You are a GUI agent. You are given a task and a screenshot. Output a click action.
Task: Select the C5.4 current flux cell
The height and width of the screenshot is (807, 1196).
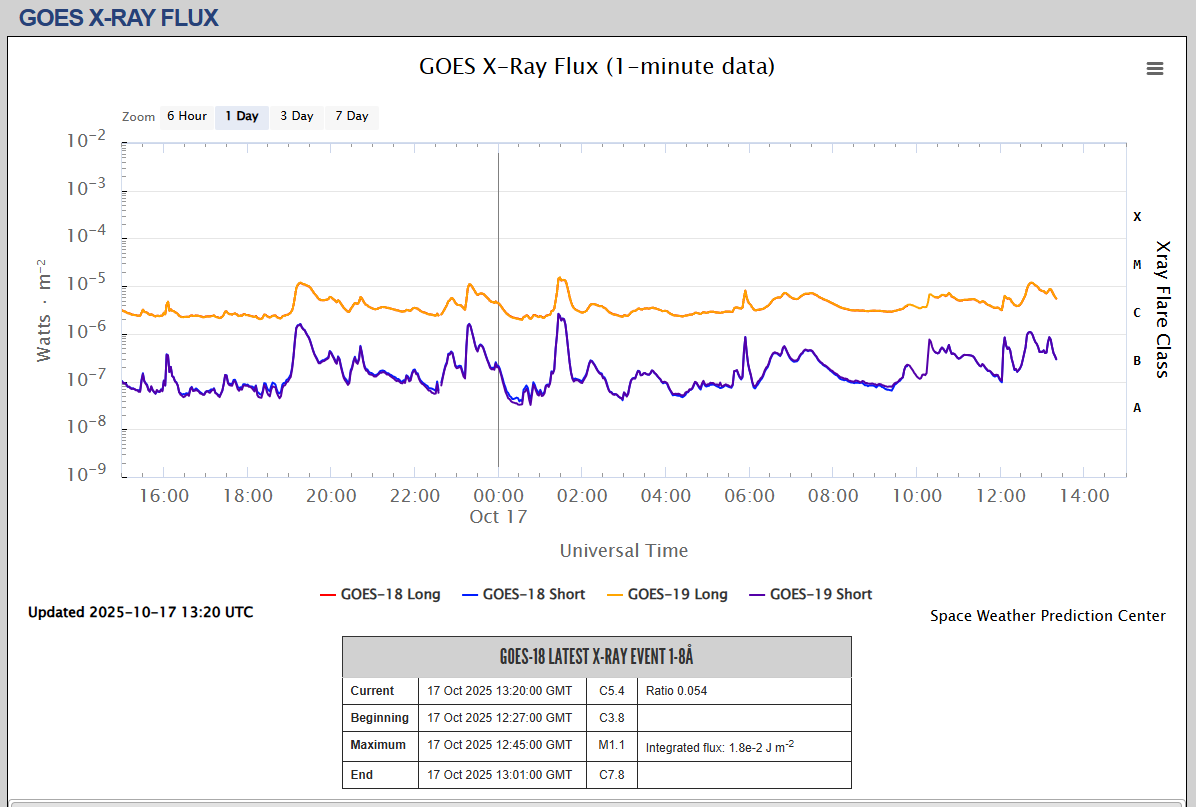[611, 691]
